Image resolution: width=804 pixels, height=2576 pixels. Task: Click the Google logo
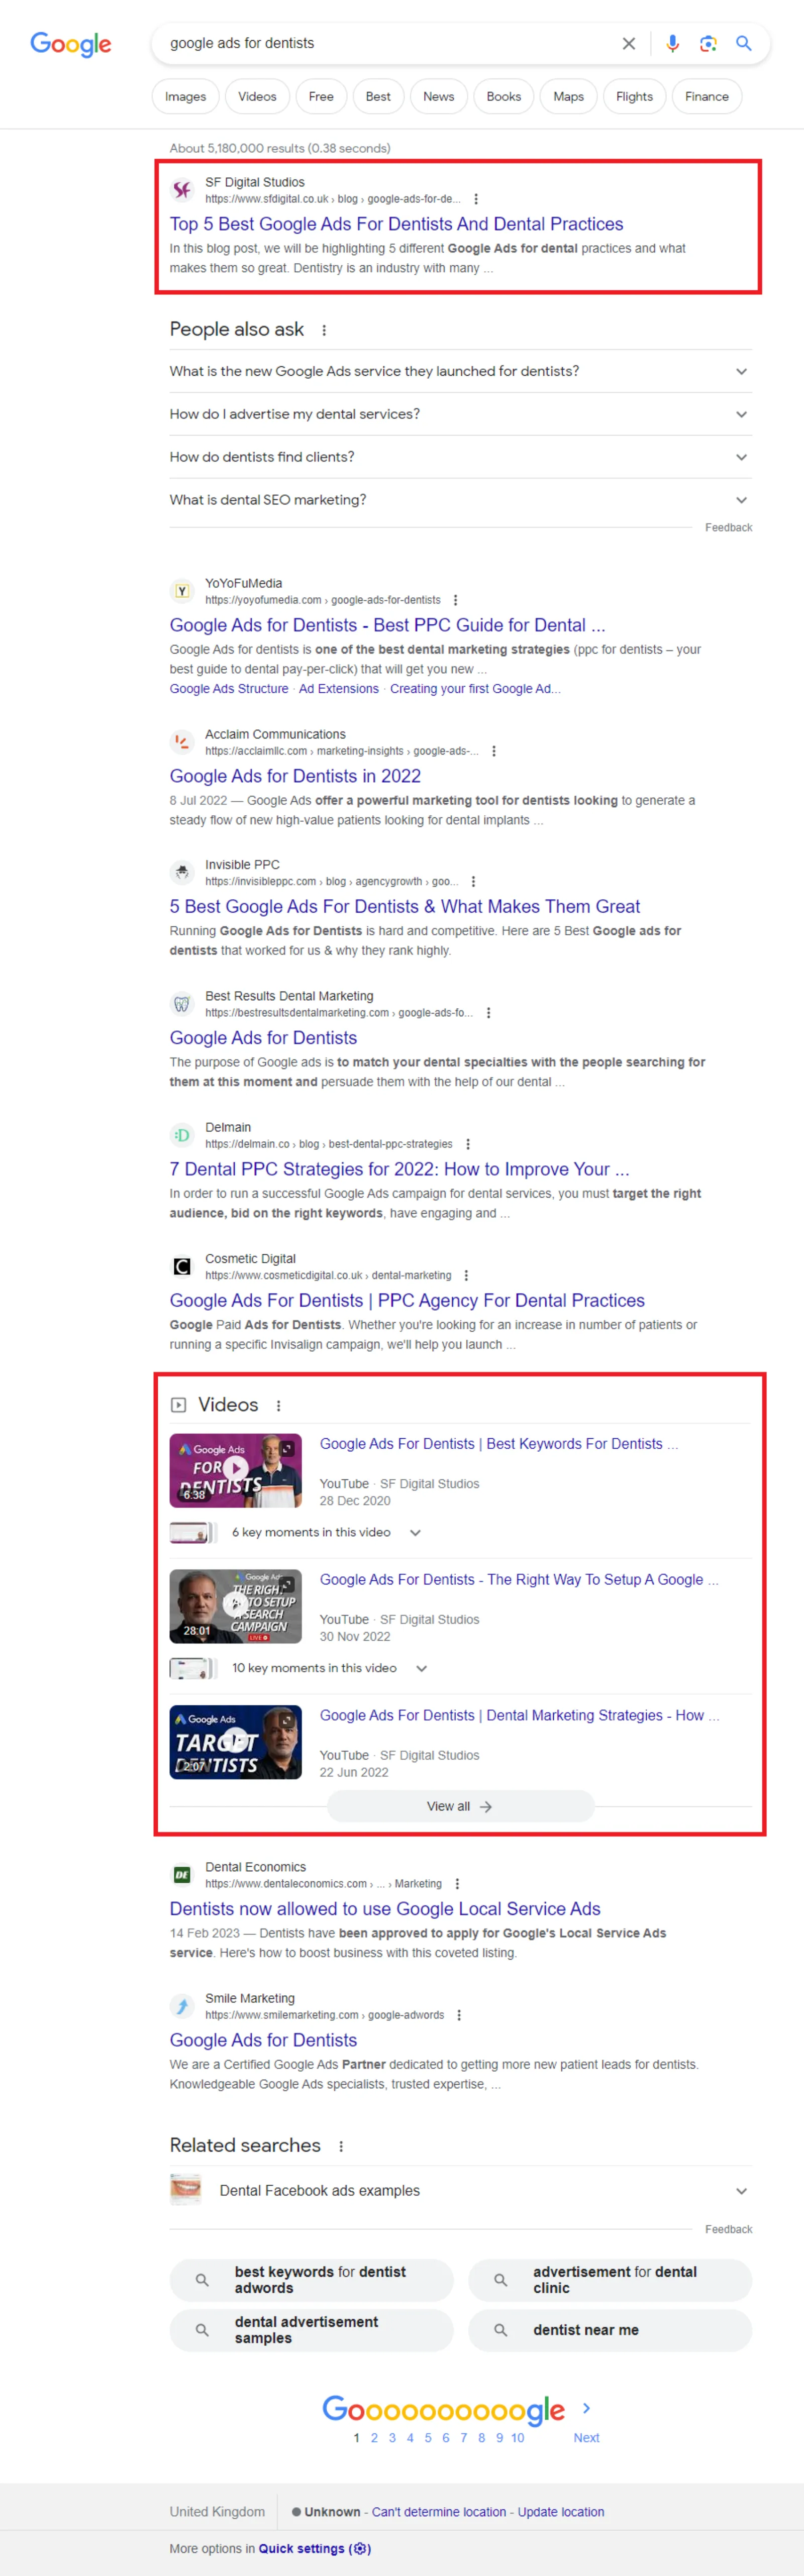(70, 44)
